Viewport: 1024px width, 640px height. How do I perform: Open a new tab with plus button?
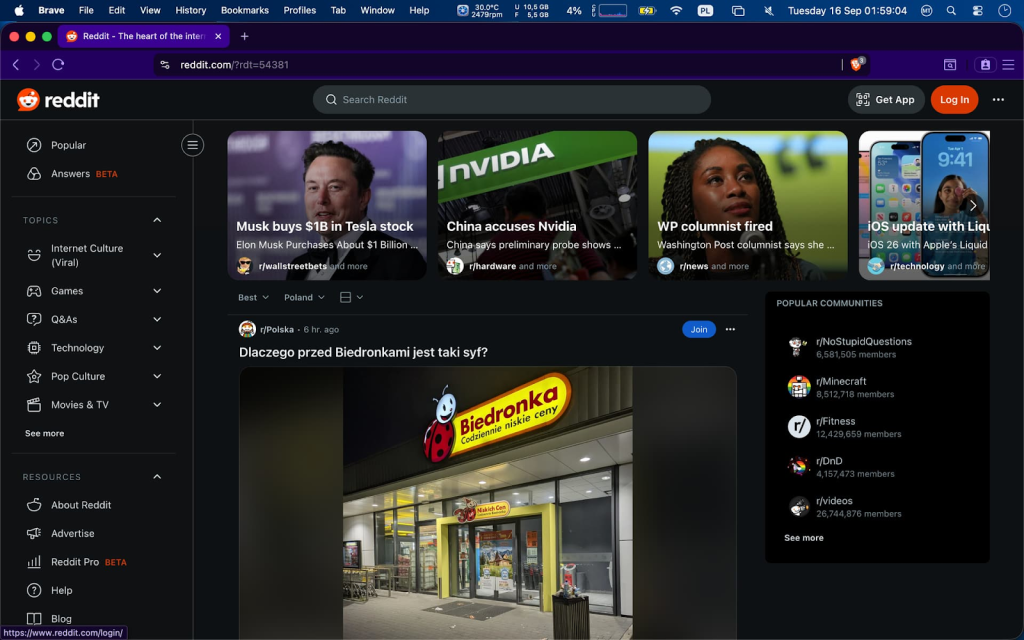[x=244, y=36]
